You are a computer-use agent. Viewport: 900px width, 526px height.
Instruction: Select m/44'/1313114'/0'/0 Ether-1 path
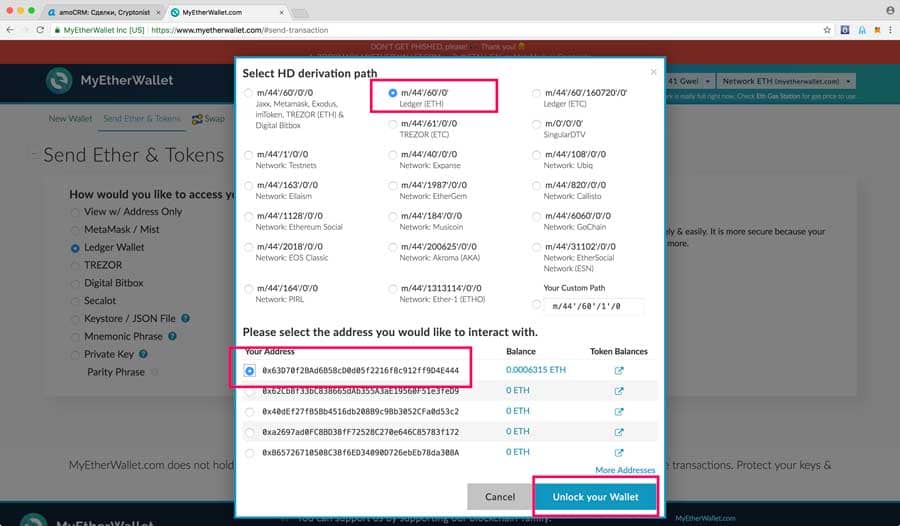393,288
